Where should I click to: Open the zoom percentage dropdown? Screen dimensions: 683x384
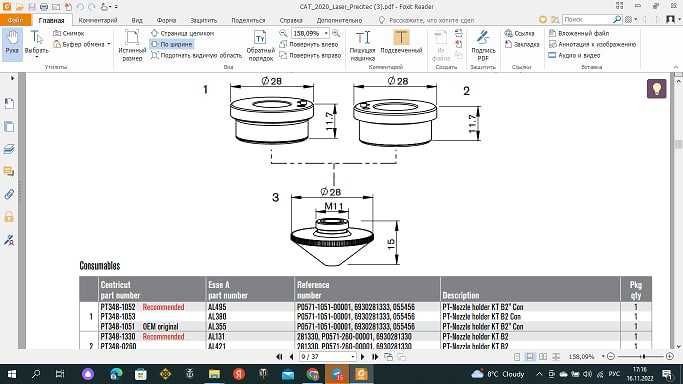tap(326, 33)
